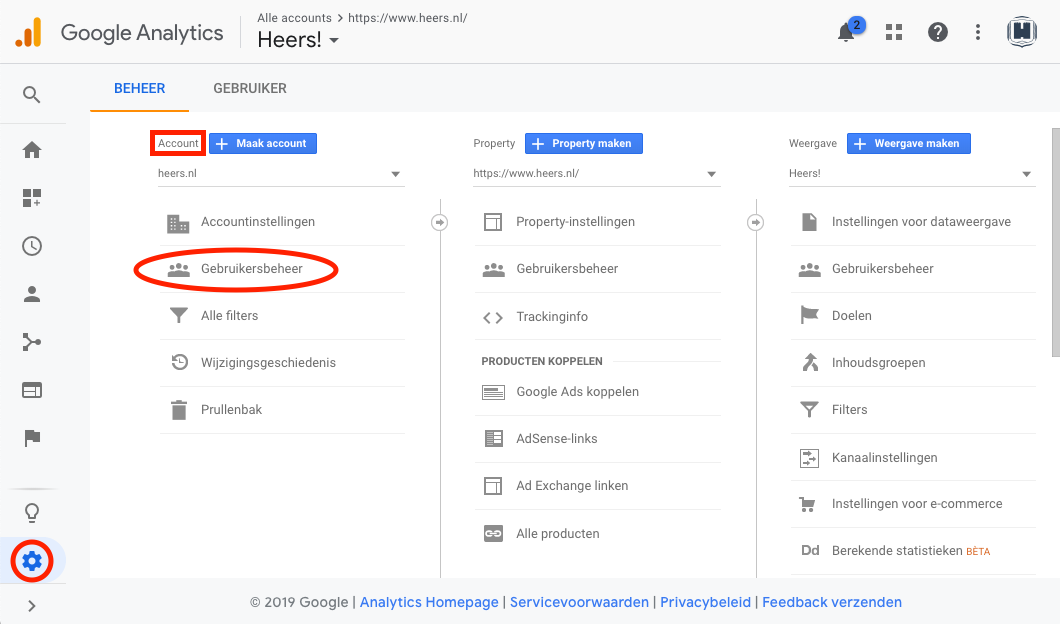Viewport: 1060px width, 624px height.
Task: Click the Kanaalinstellingen icon
Action: (809, 458)
